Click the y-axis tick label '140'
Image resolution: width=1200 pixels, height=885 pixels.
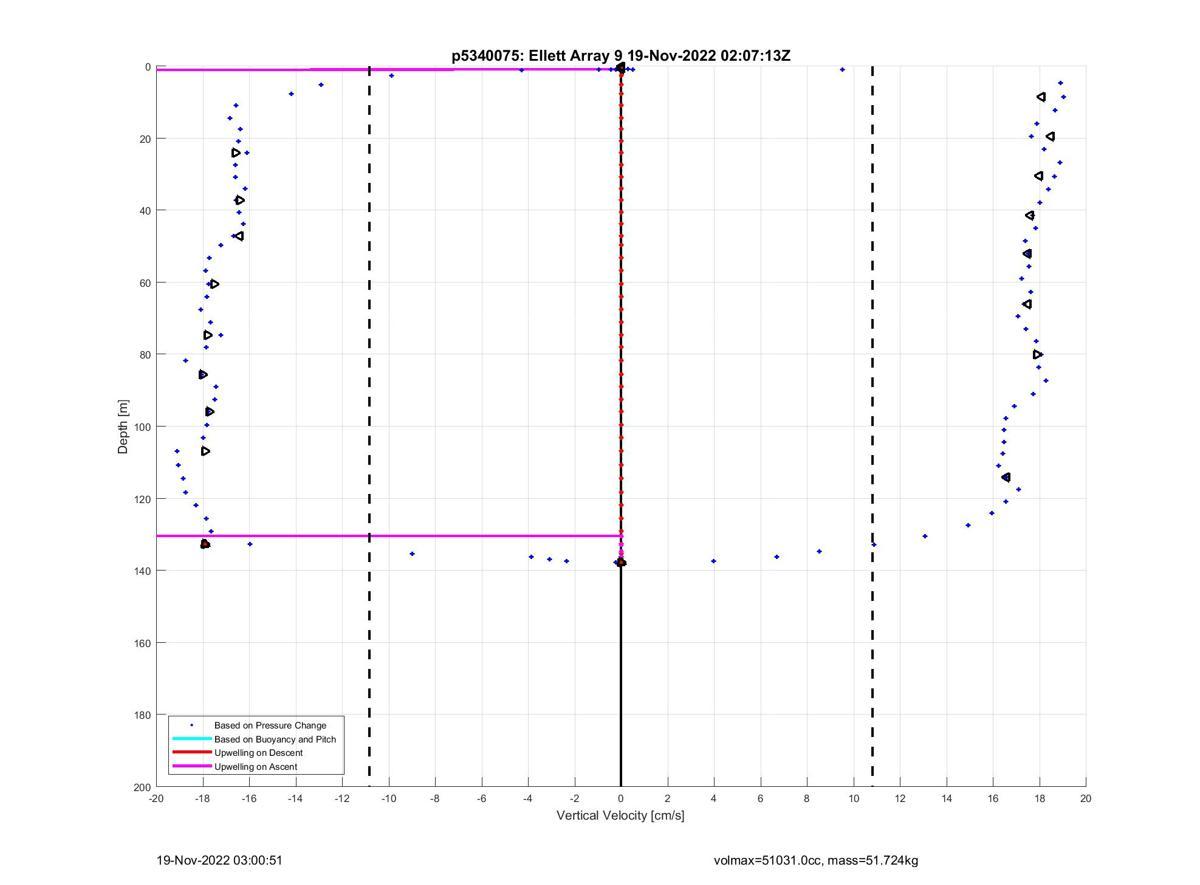coord(141,571)
